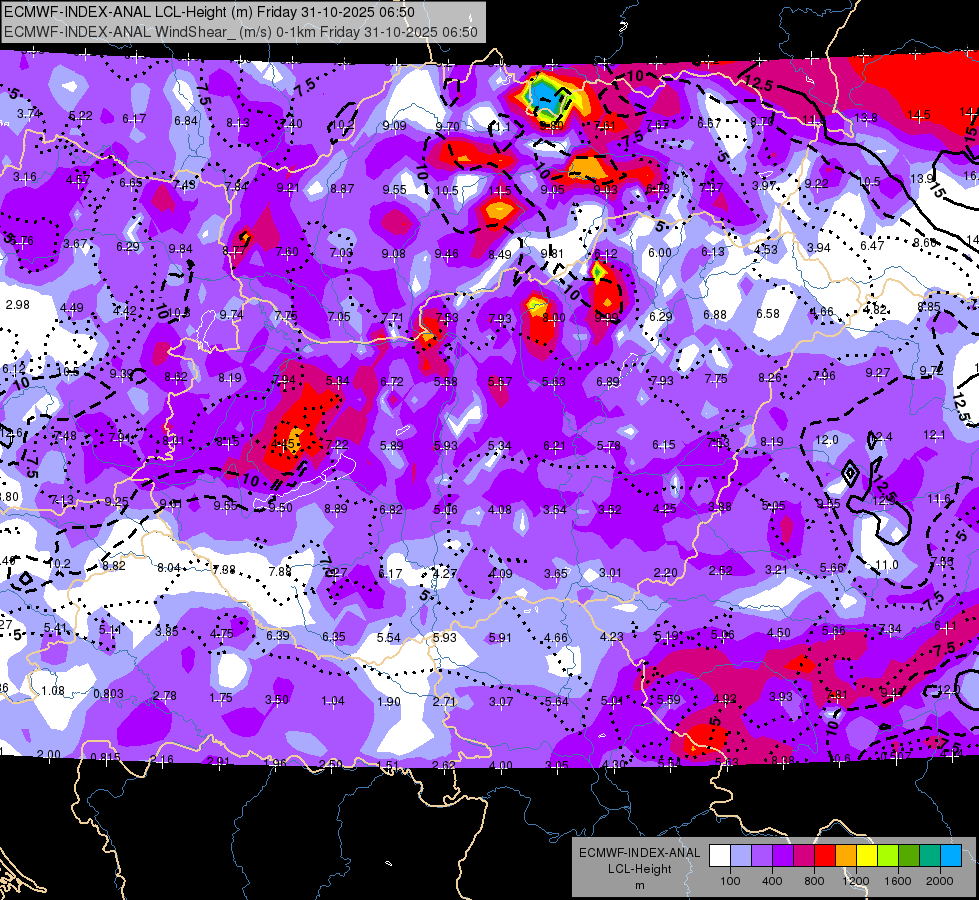Click the grid value 2.98

tap(17, 305)
